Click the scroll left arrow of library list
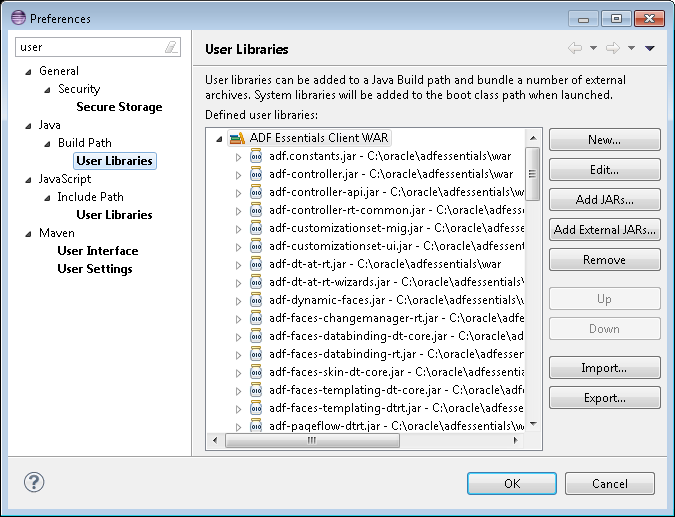Viewport: 675px width, 517px height. (x=215, y=440)
